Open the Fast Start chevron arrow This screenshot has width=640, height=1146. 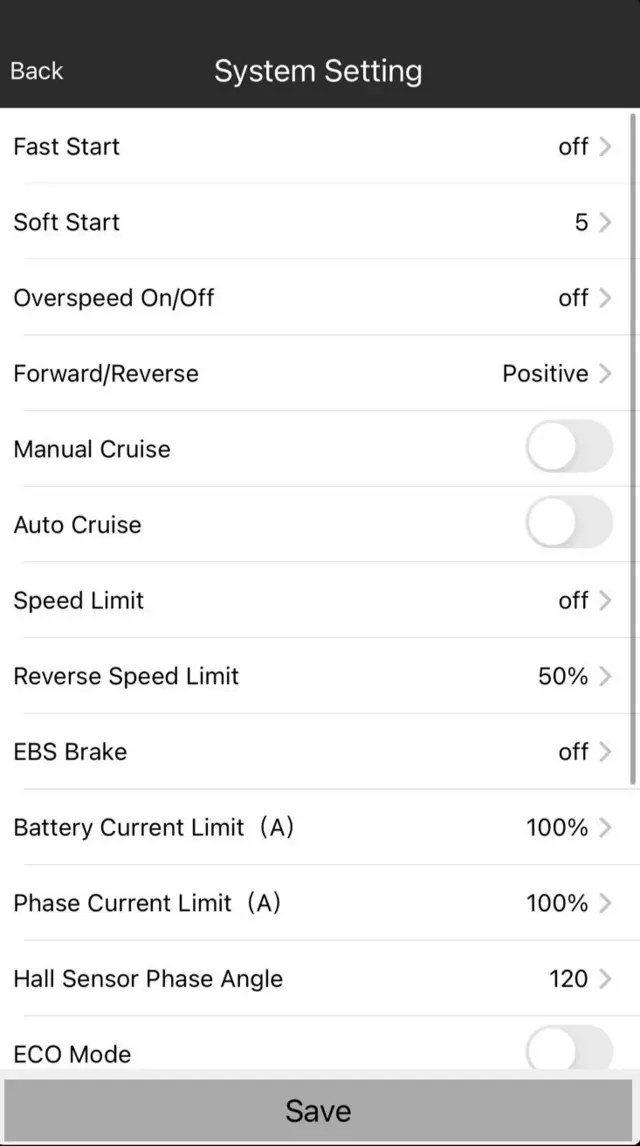[x=604, y=147]
